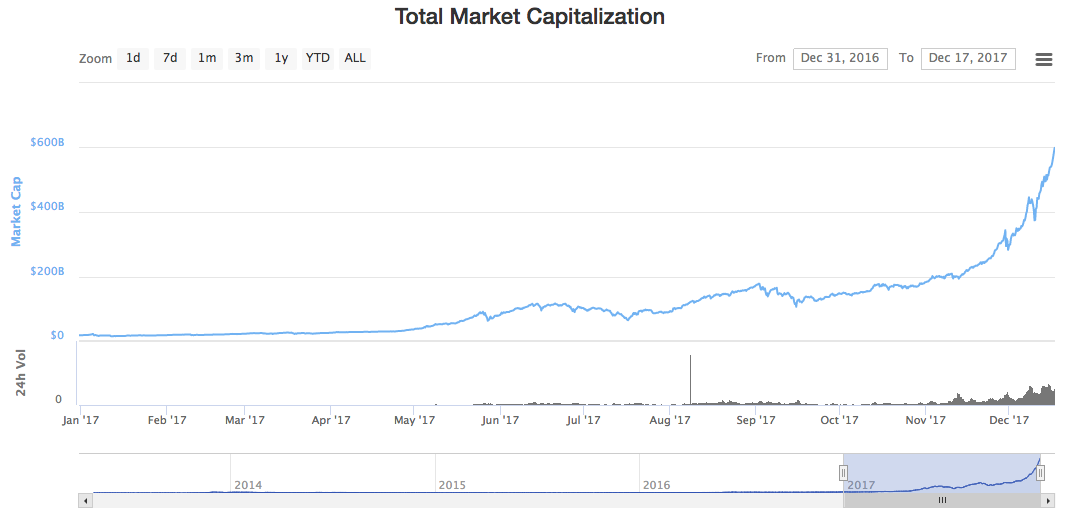The width and height of the screenshot is (1082, 523).
Task: Click the From date field
Action: 840,58
